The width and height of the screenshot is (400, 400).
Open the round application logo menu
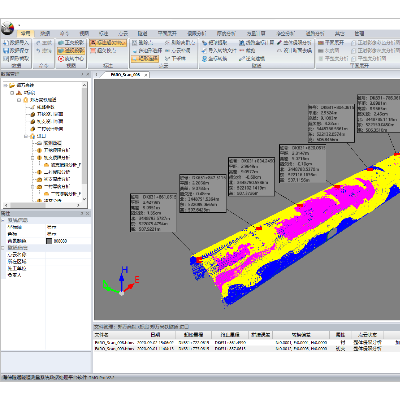tap(7, 28)
